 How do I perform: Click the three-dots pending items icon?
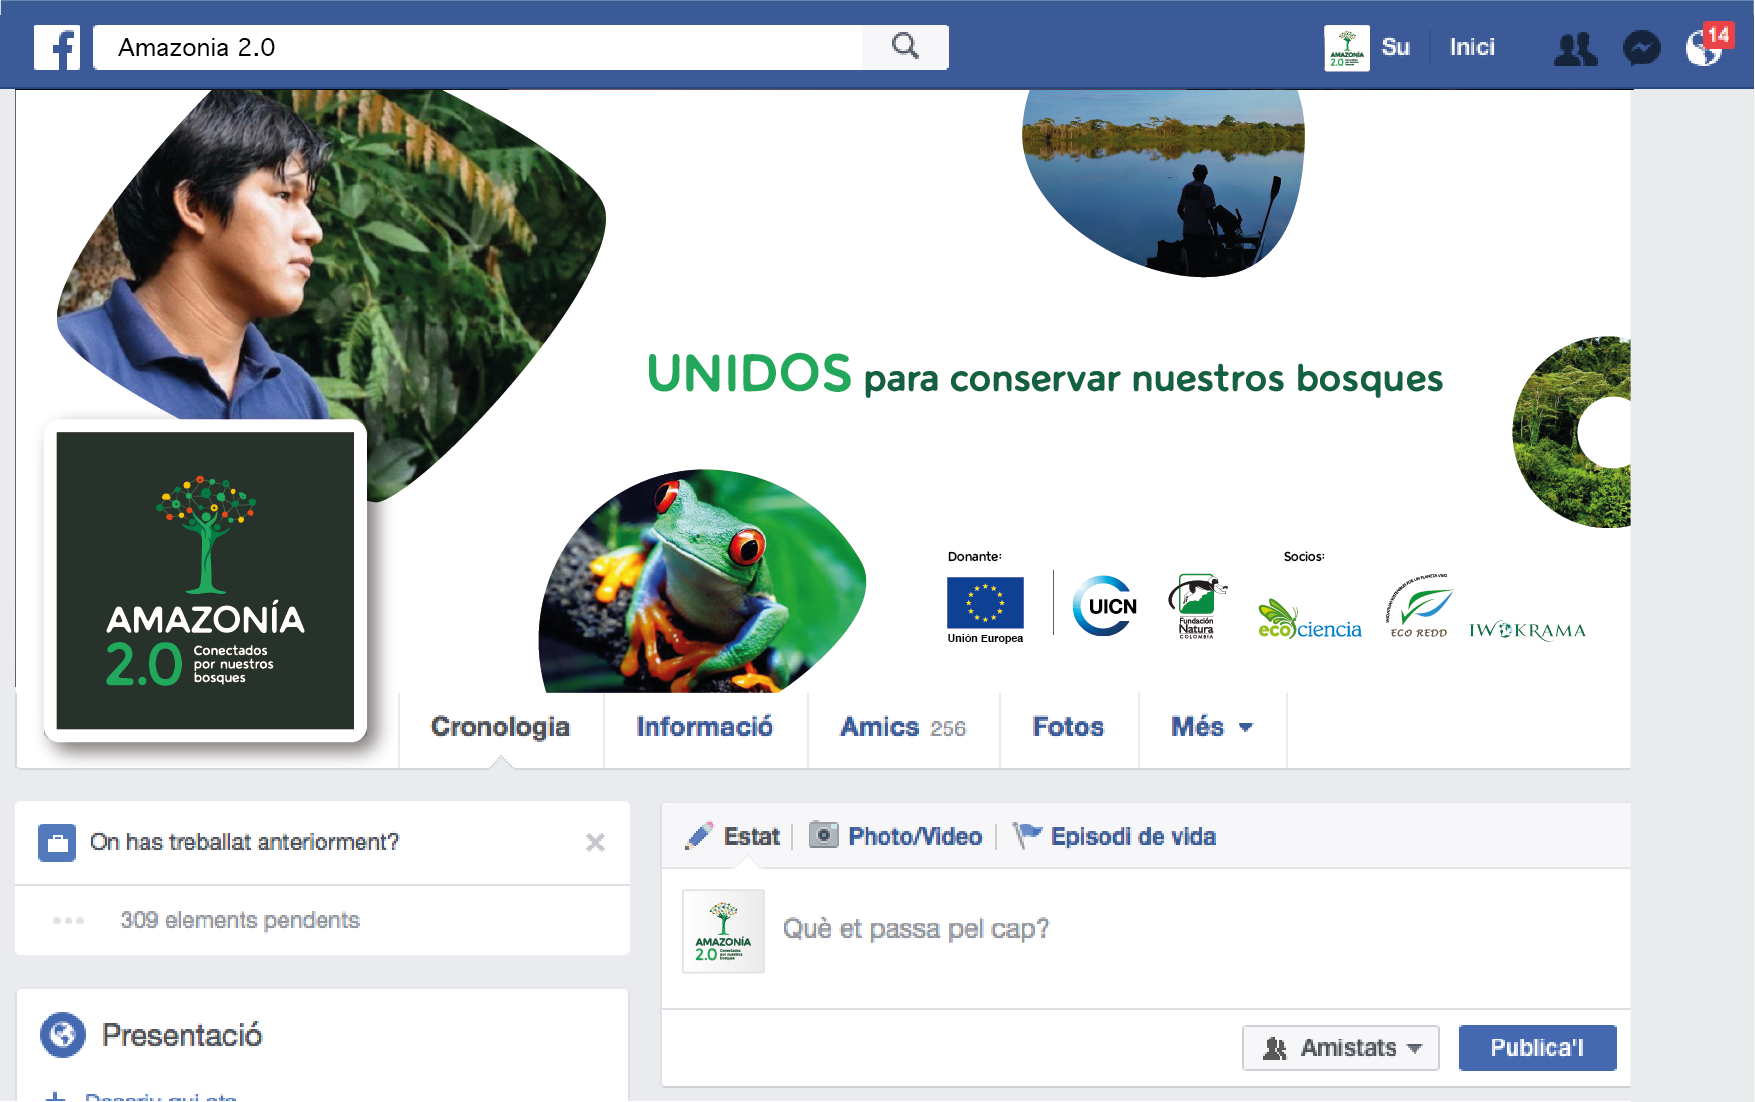pos(68,920)
